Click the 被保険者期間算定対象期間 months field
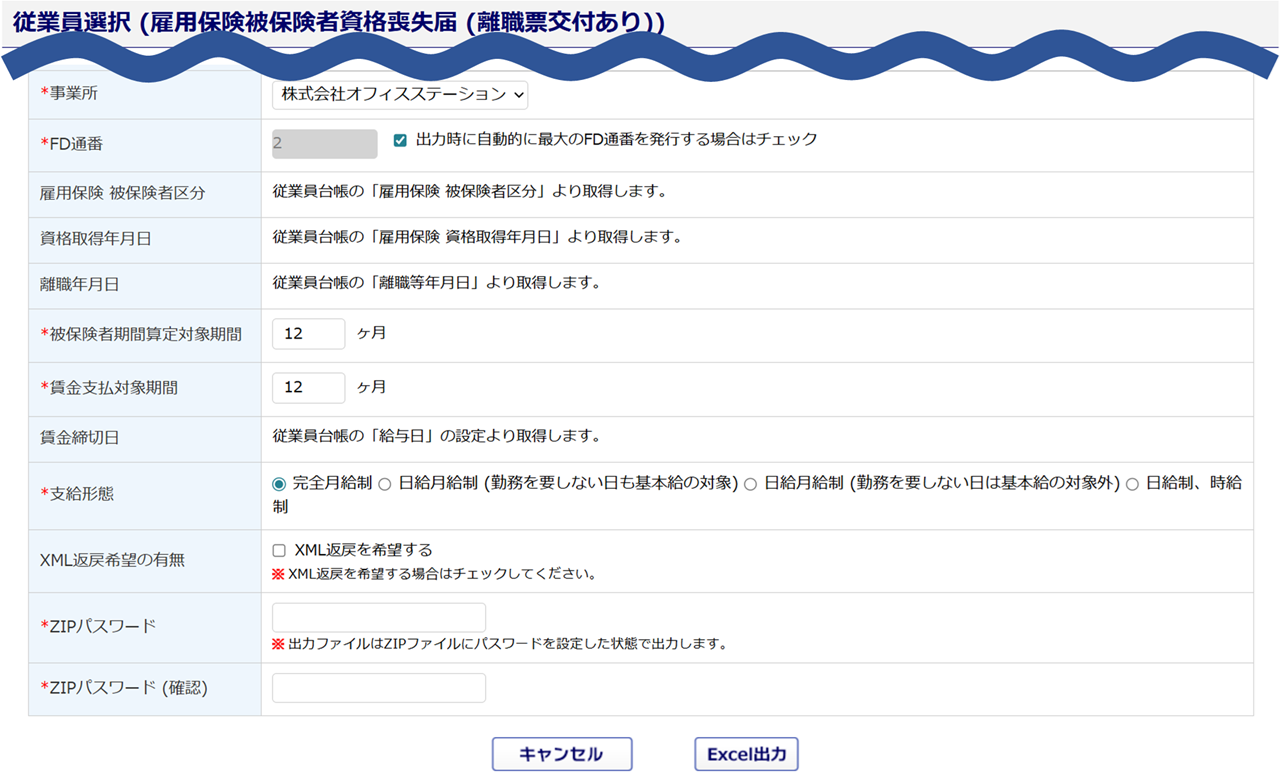Viewport: 1280px width, 778px height. tap(308, 334)
